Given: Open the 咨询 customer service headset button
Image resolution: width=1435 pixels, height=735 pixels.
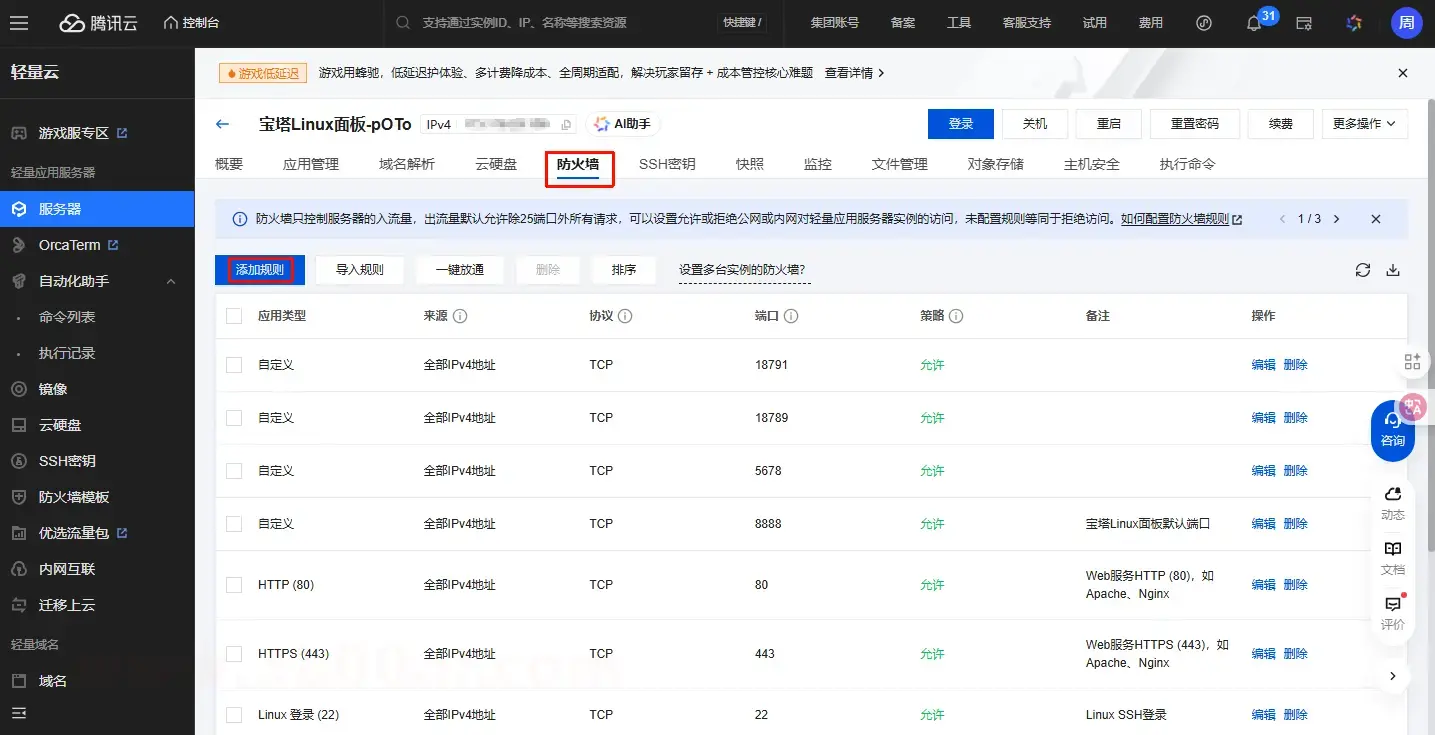Looking at the screenshot, I should pos(1392,430).
